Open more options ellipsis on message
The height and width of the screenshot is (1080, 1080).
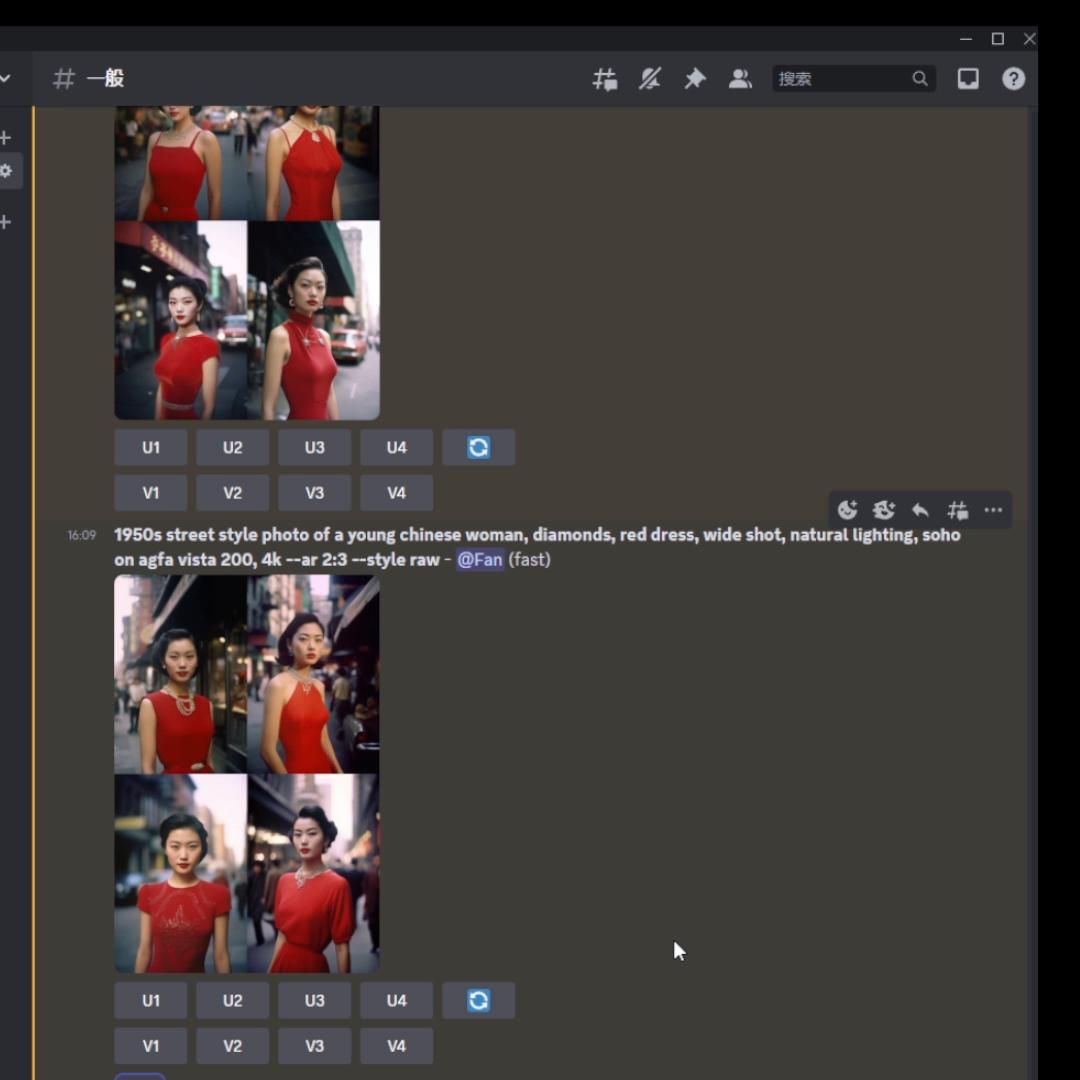click(993, 510)
